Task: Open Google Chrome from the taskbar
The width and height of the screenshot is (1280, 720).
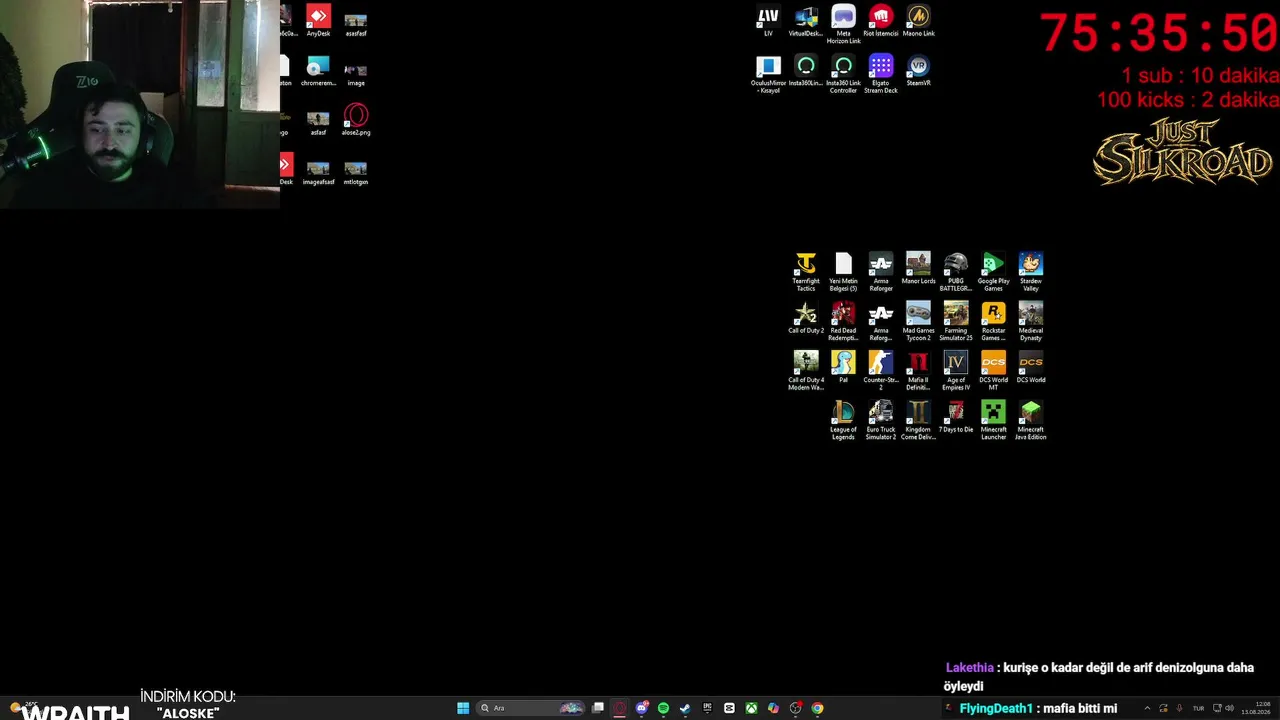Action: click(817, 708)
